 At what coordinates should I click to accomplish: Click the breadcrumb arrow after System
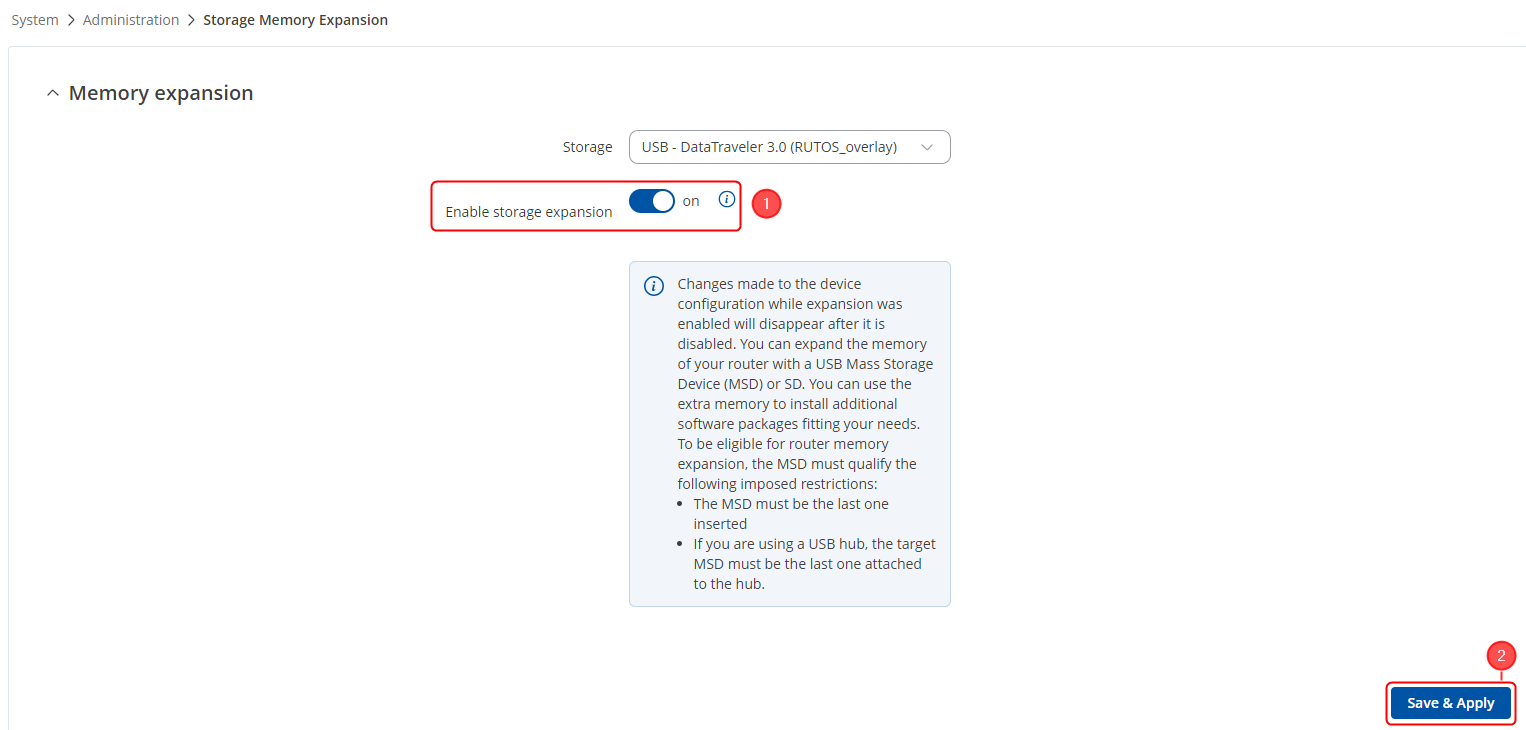(x=71, y=20)
